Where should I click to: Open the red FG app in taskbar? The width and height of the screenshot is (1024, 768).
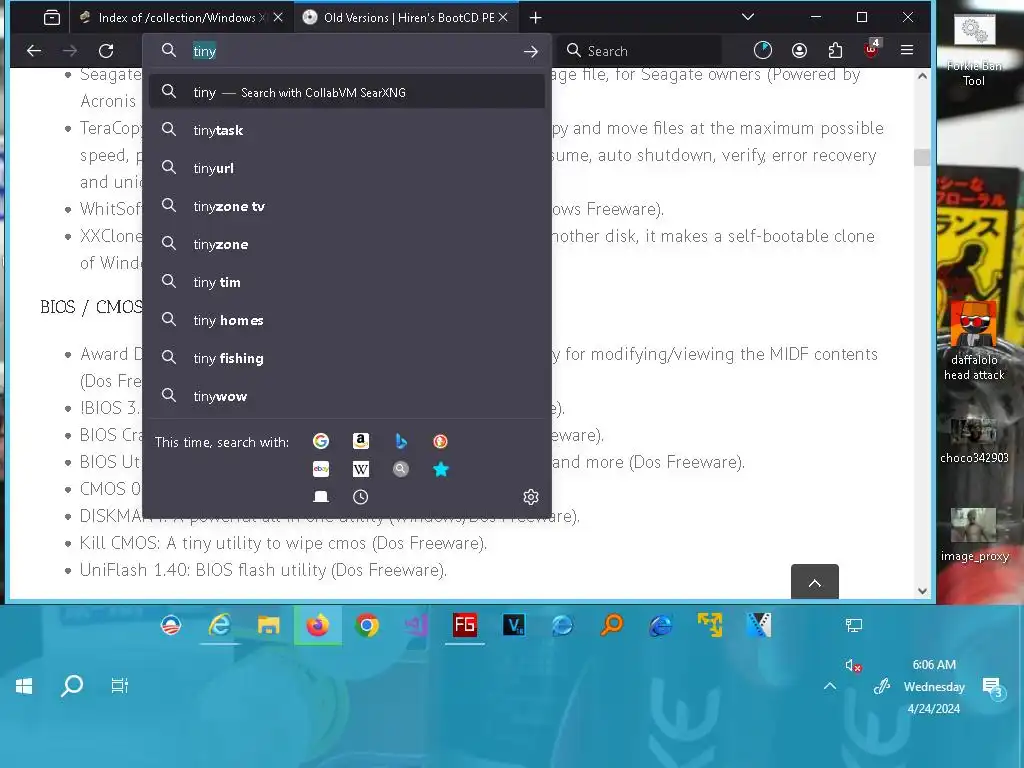click(465, 626)
